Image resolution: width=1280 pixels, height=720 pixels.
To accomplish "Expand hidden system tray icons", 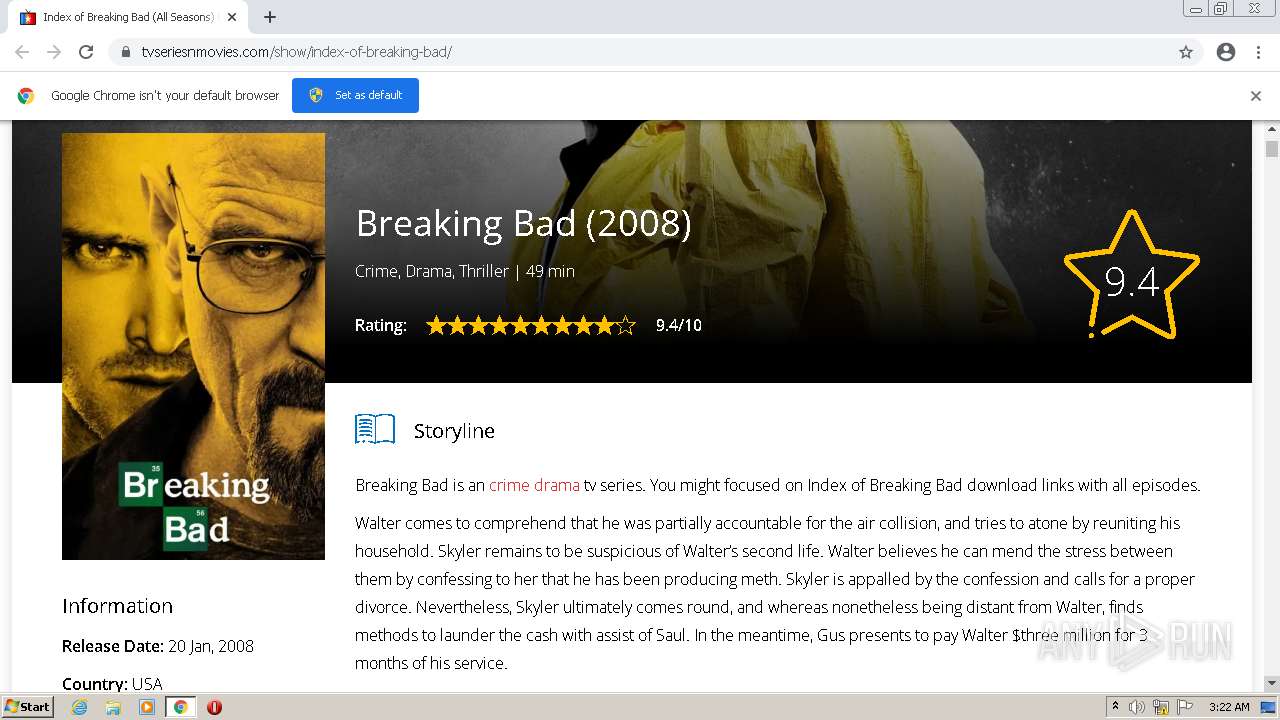I will [x=1115, y=707].
